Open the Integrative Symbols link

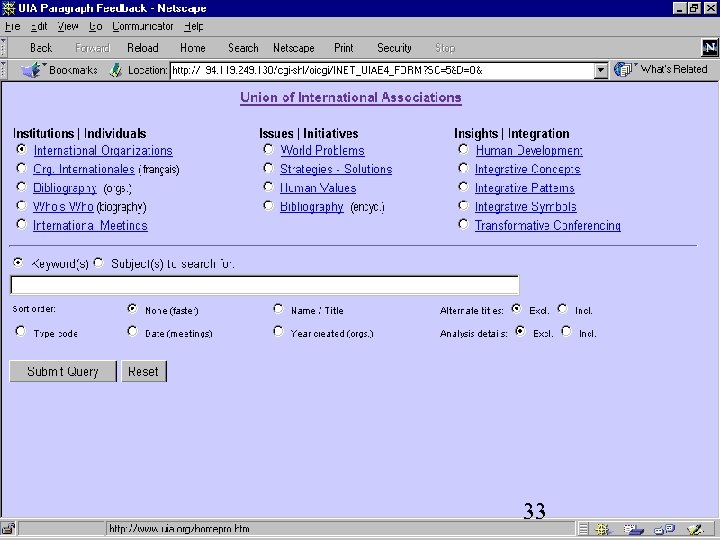[526, 207]
